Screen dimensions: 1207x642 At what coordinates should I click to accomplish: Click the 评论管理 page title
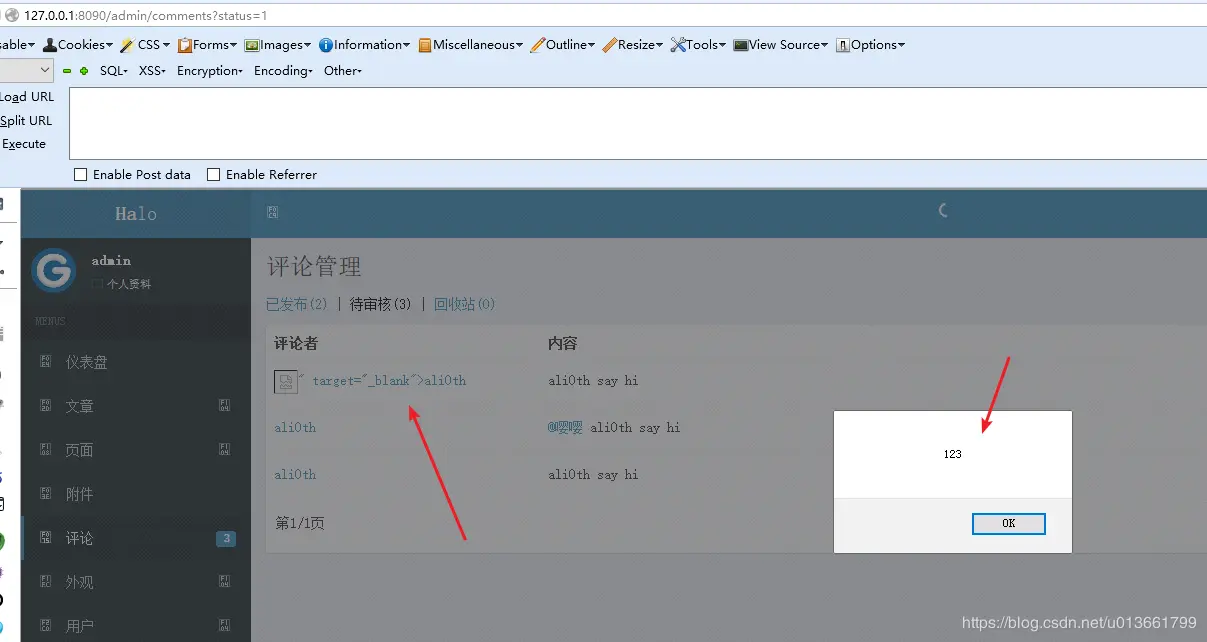click(314, 267)
